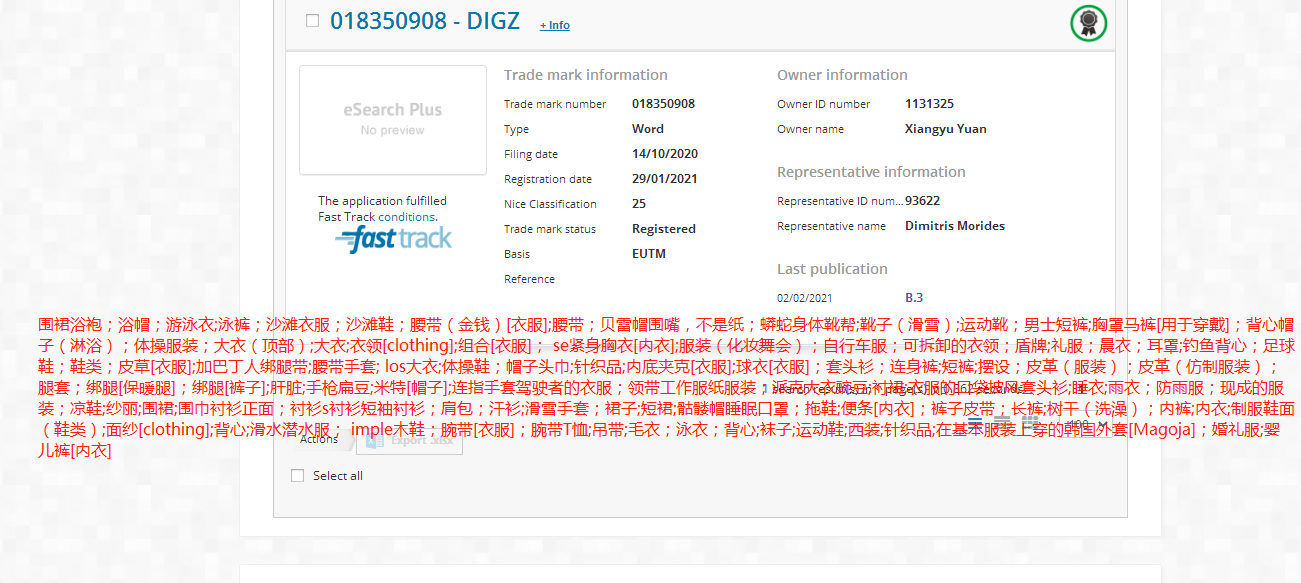Click the Export .xlsx button
Image resolution: width=1301 pixels, height=583 pixels.
coord(410,439)
